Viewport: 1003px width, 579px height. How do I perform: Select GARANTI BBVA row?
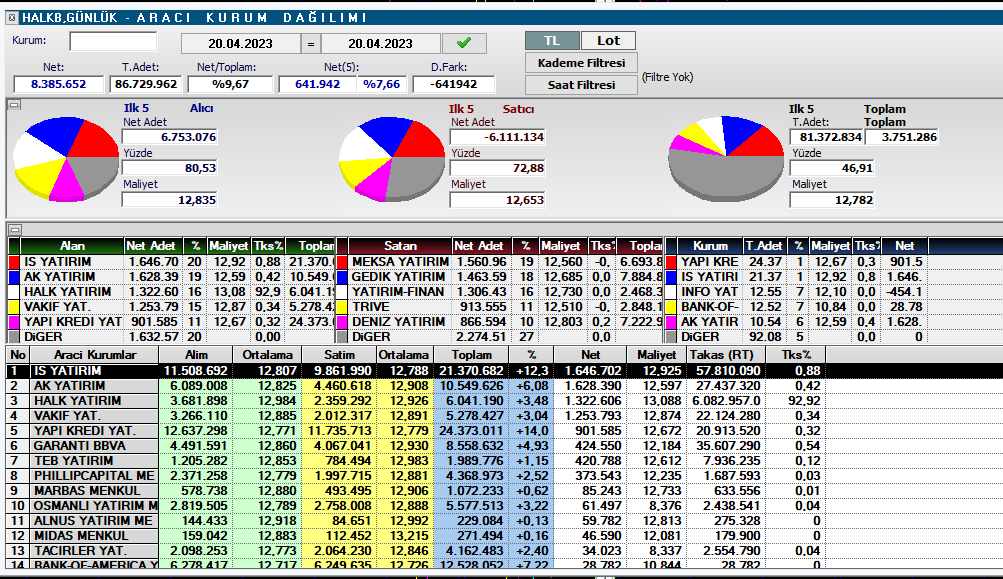[416, 446]
